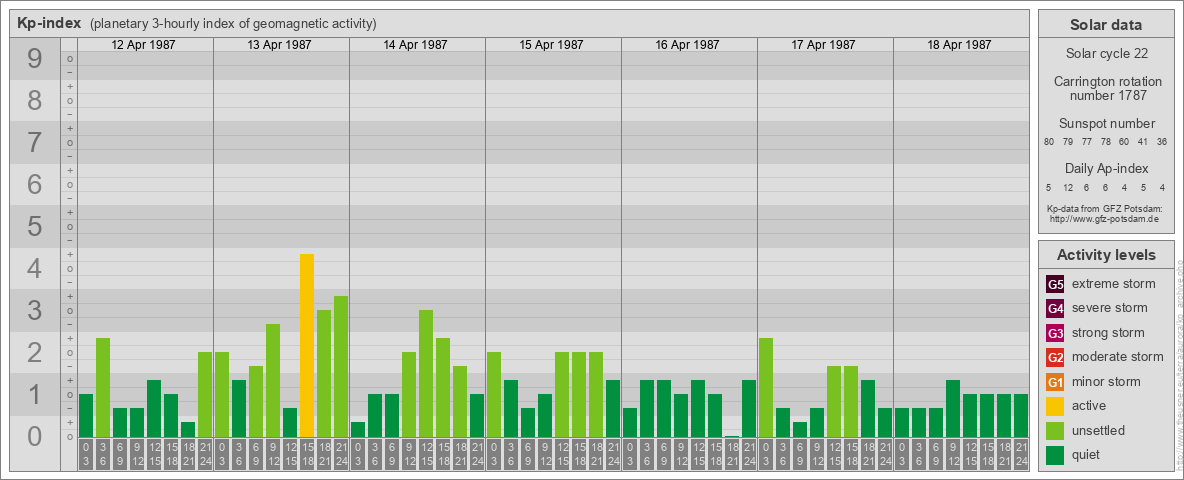Click sunspot number value 36

(1162, 142)
